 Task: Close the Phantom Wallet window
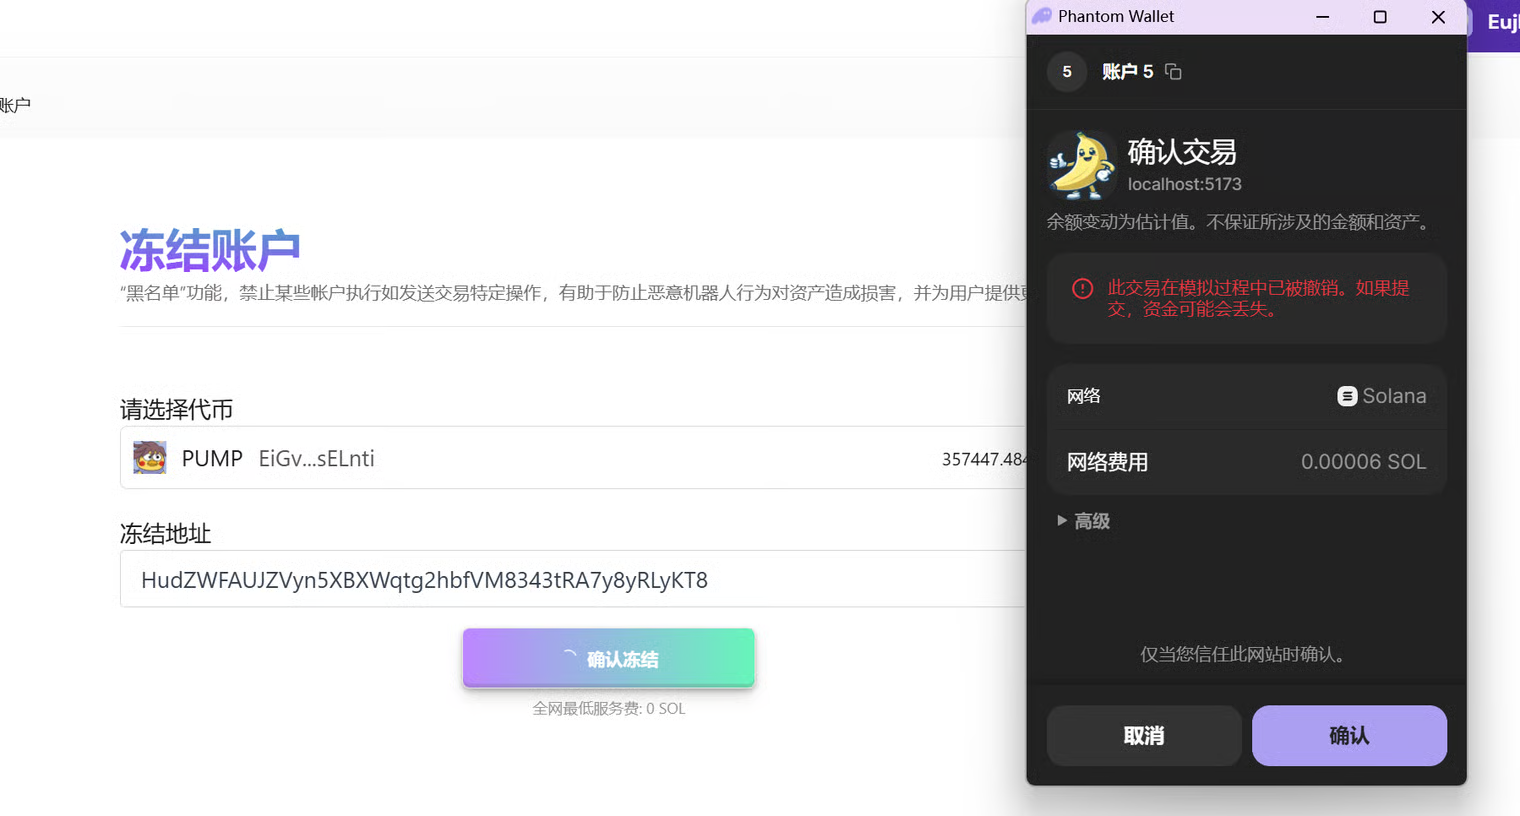coord(1438,17)
